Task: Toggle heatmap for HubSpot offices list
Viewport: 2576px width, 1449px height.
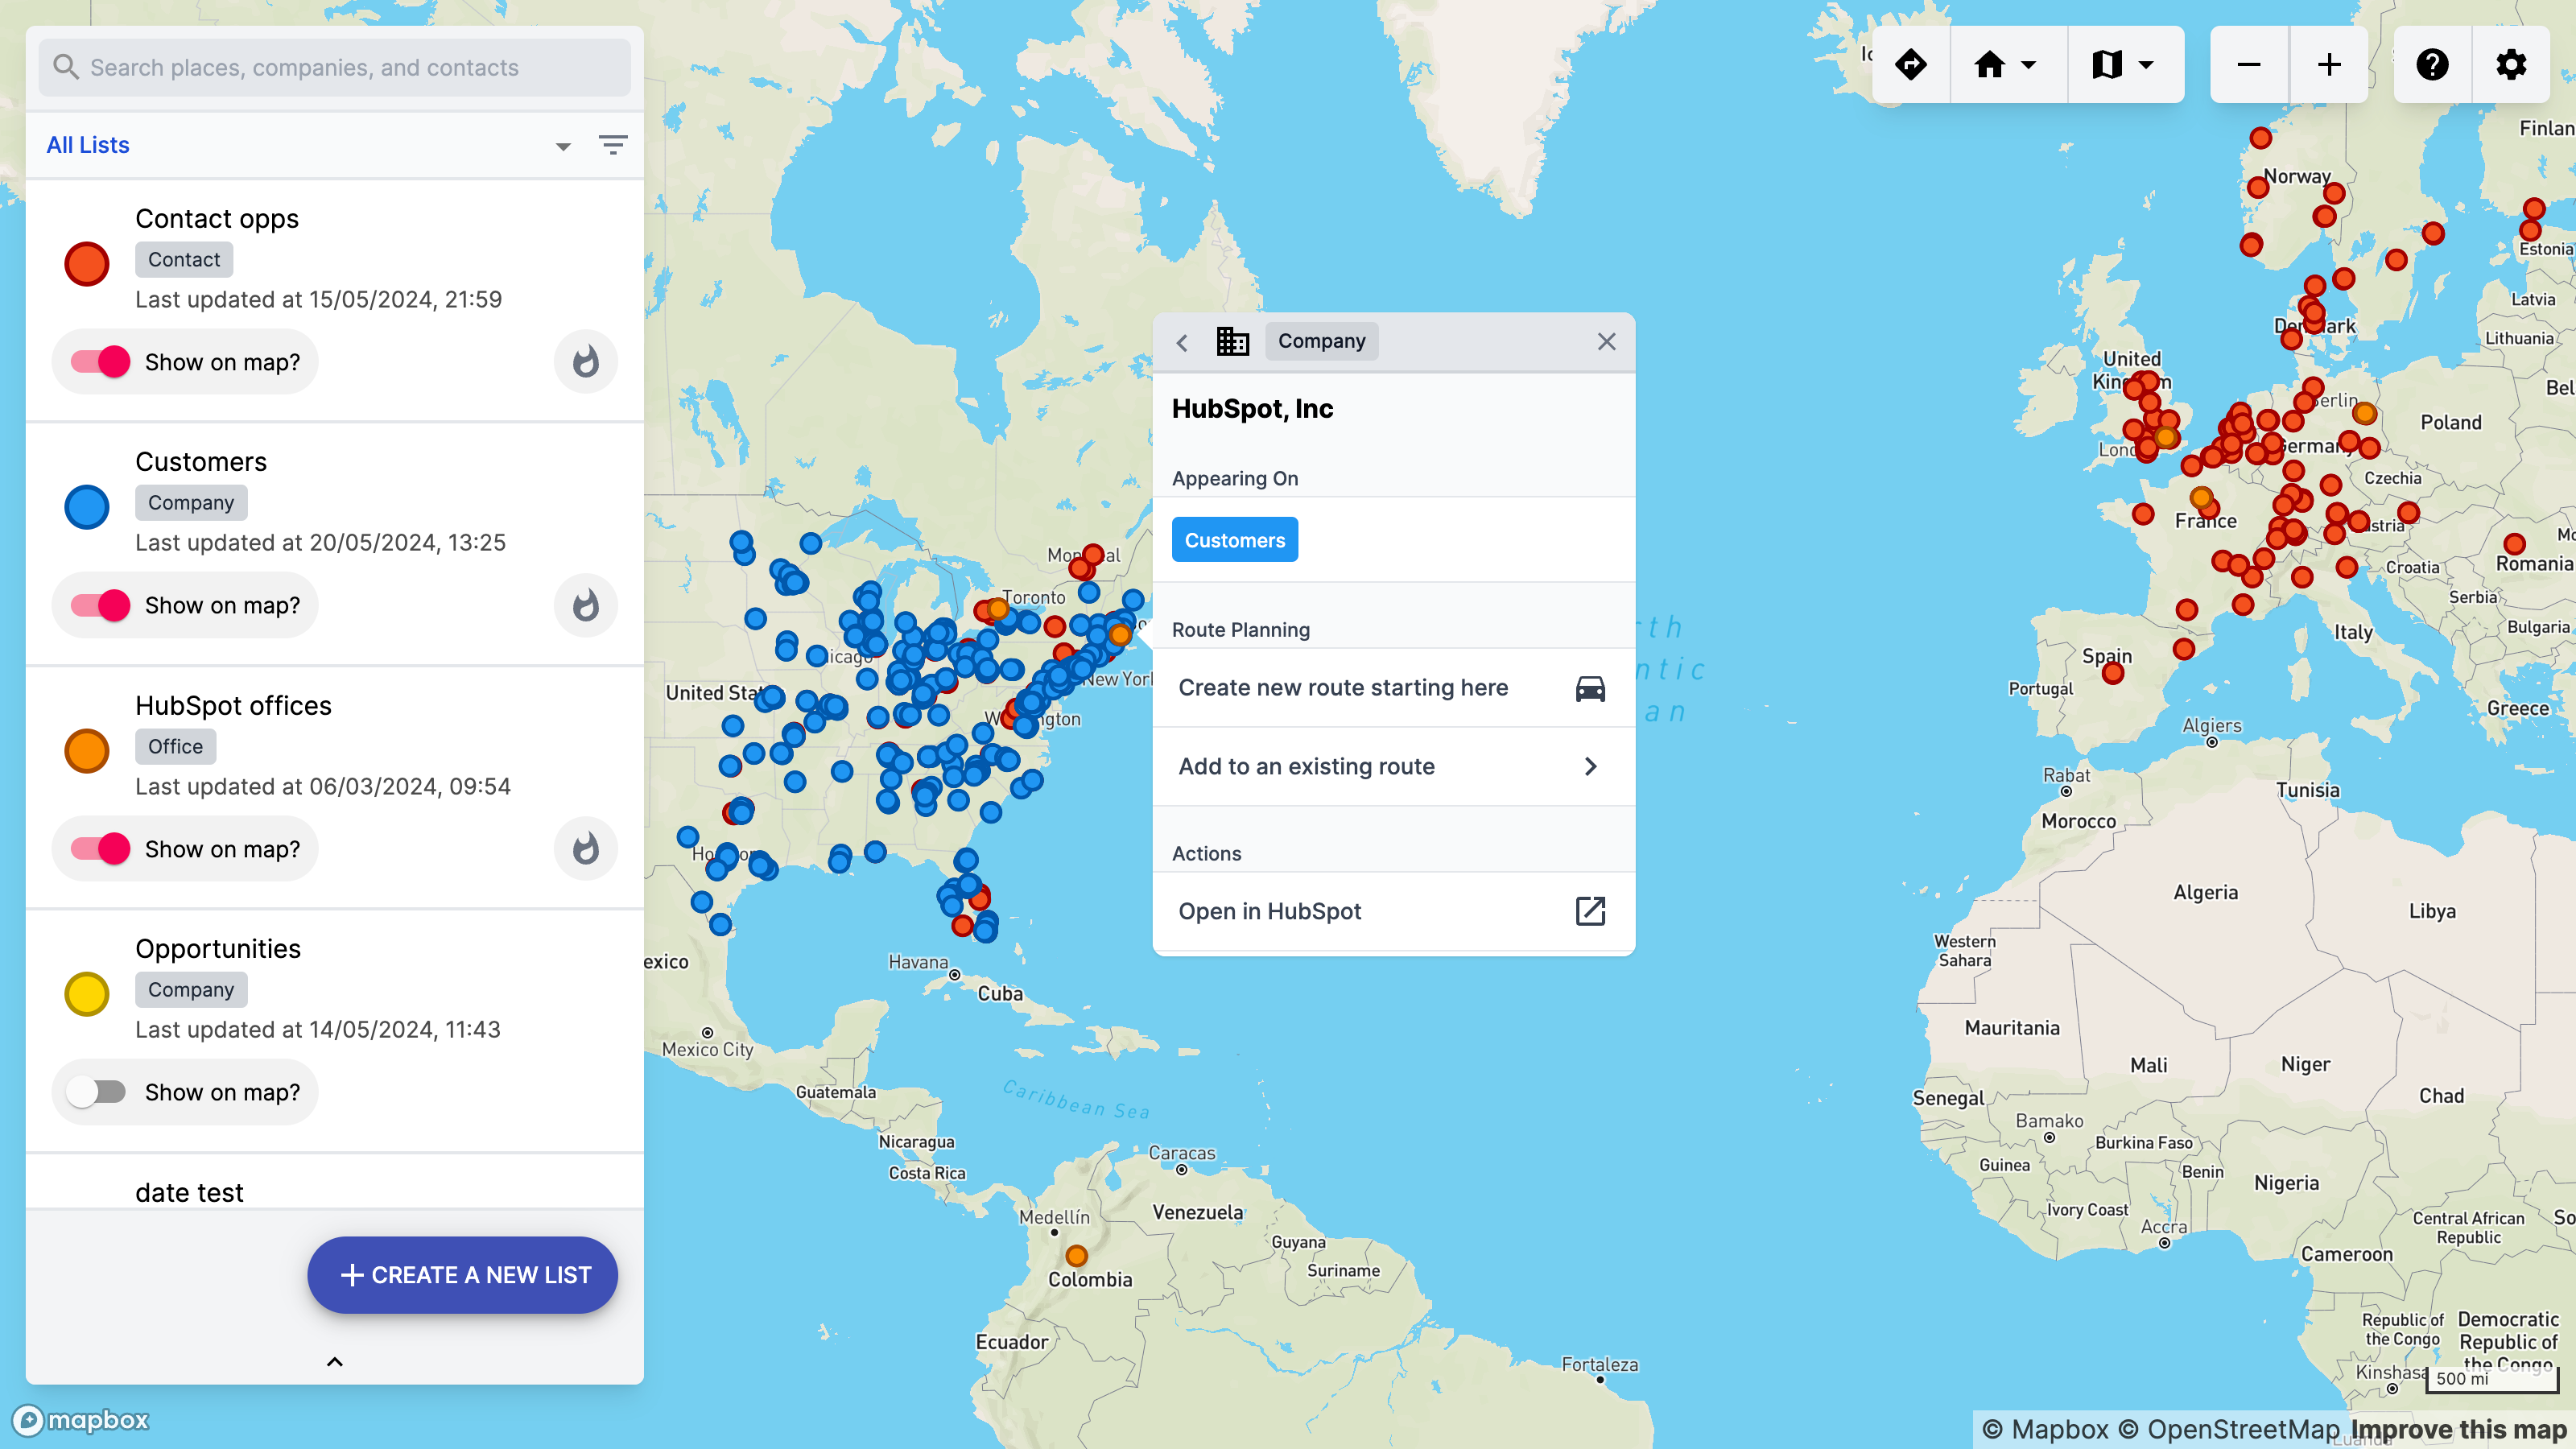Action: pyautogui.click(x=586, y=848)
